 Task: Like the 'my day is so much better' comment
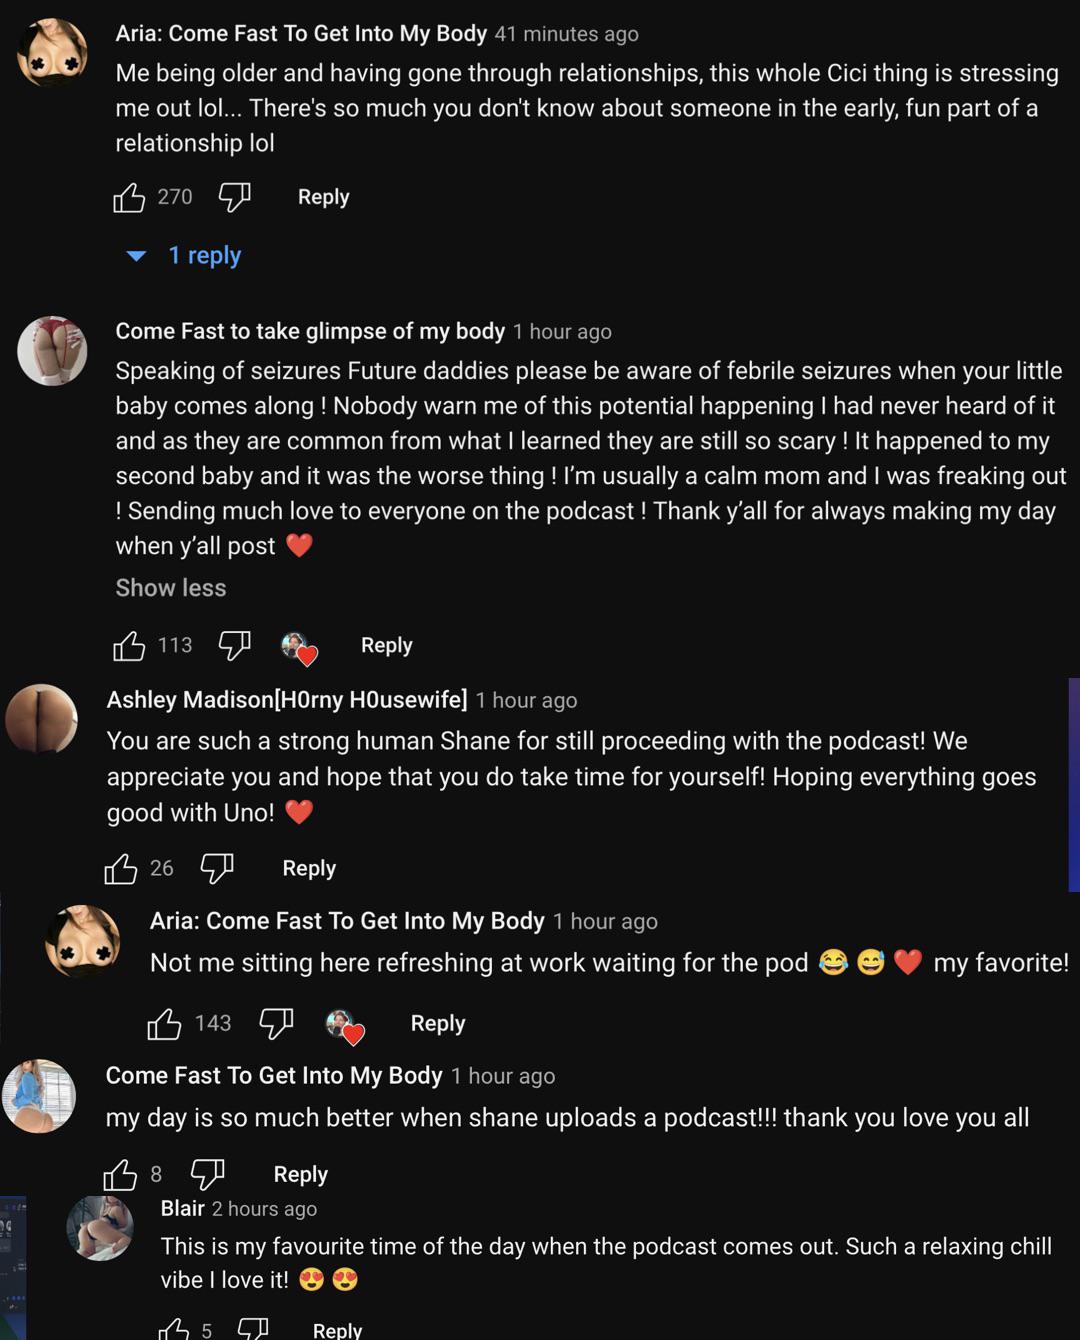pyautogui.click(x=120, y=1175)
